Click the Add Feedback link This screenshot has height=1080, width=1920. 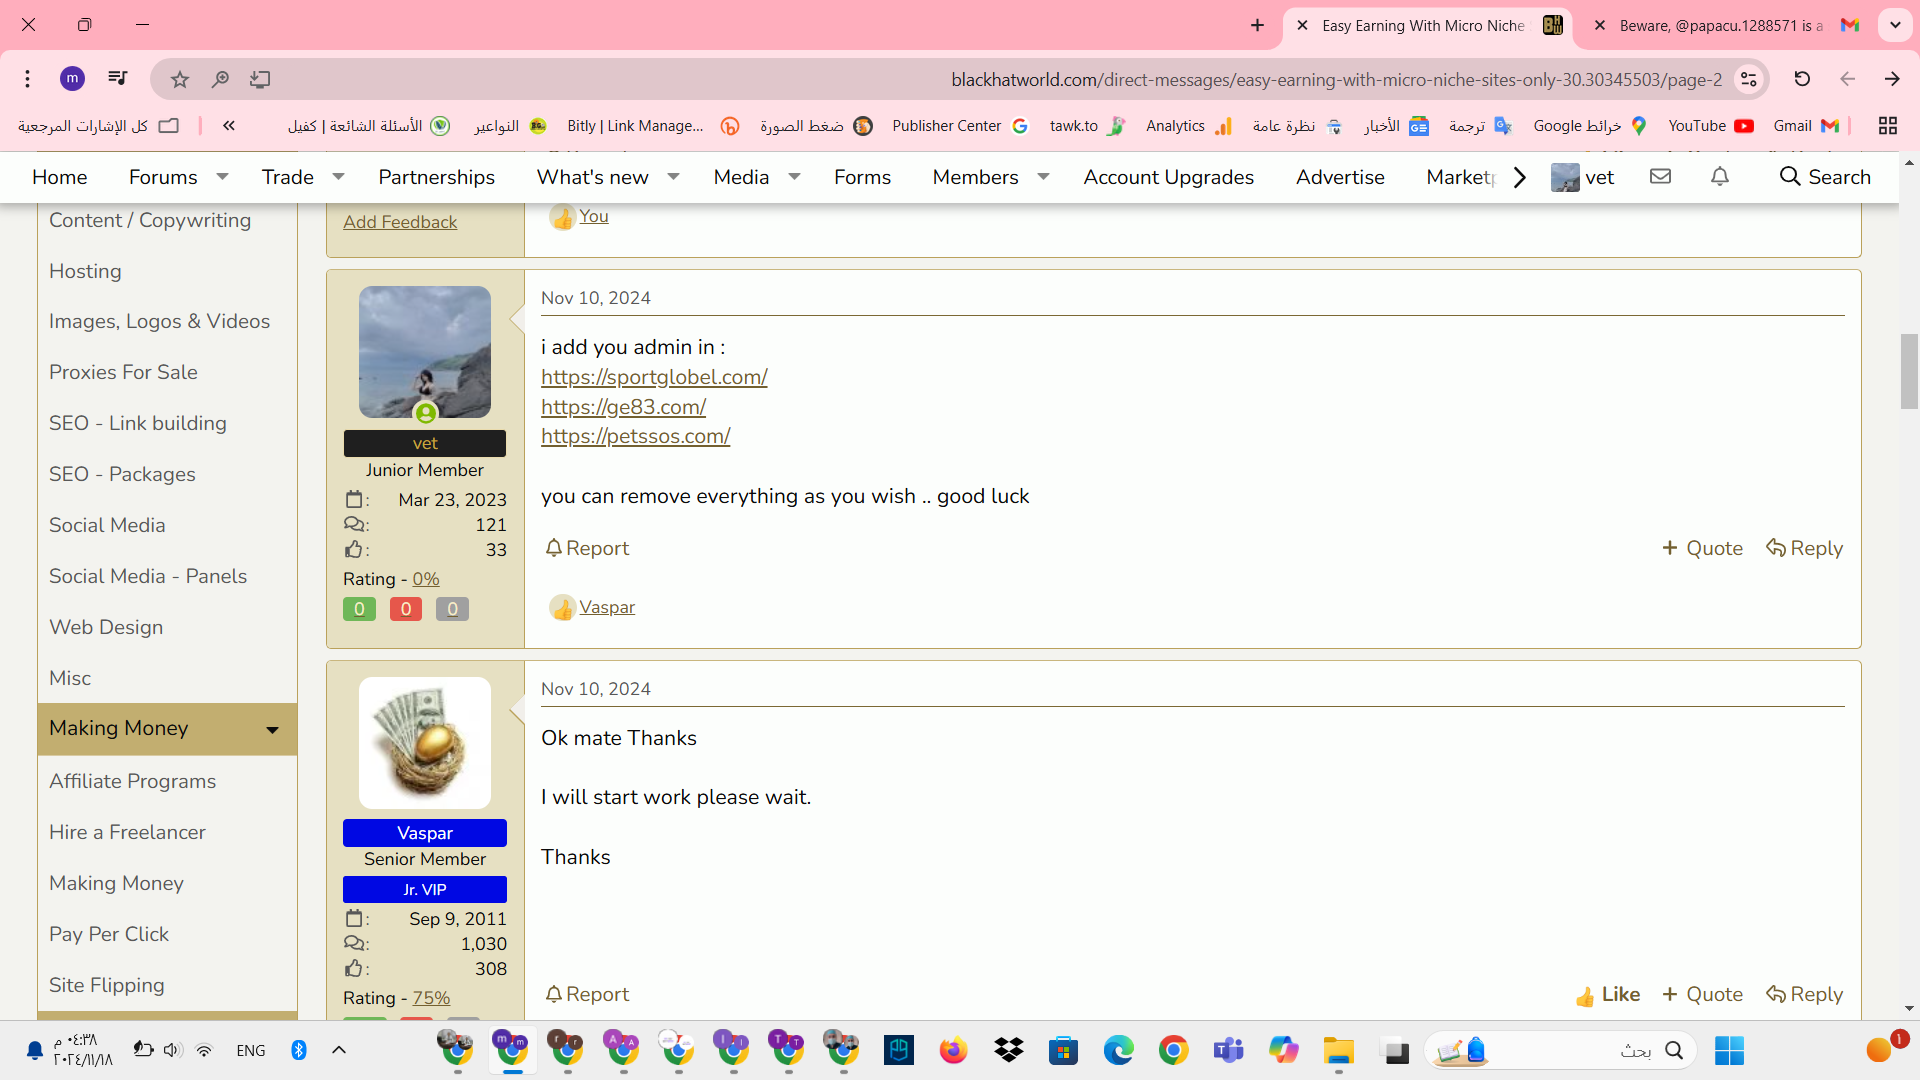pyautogui.click(x=400, y=222)
